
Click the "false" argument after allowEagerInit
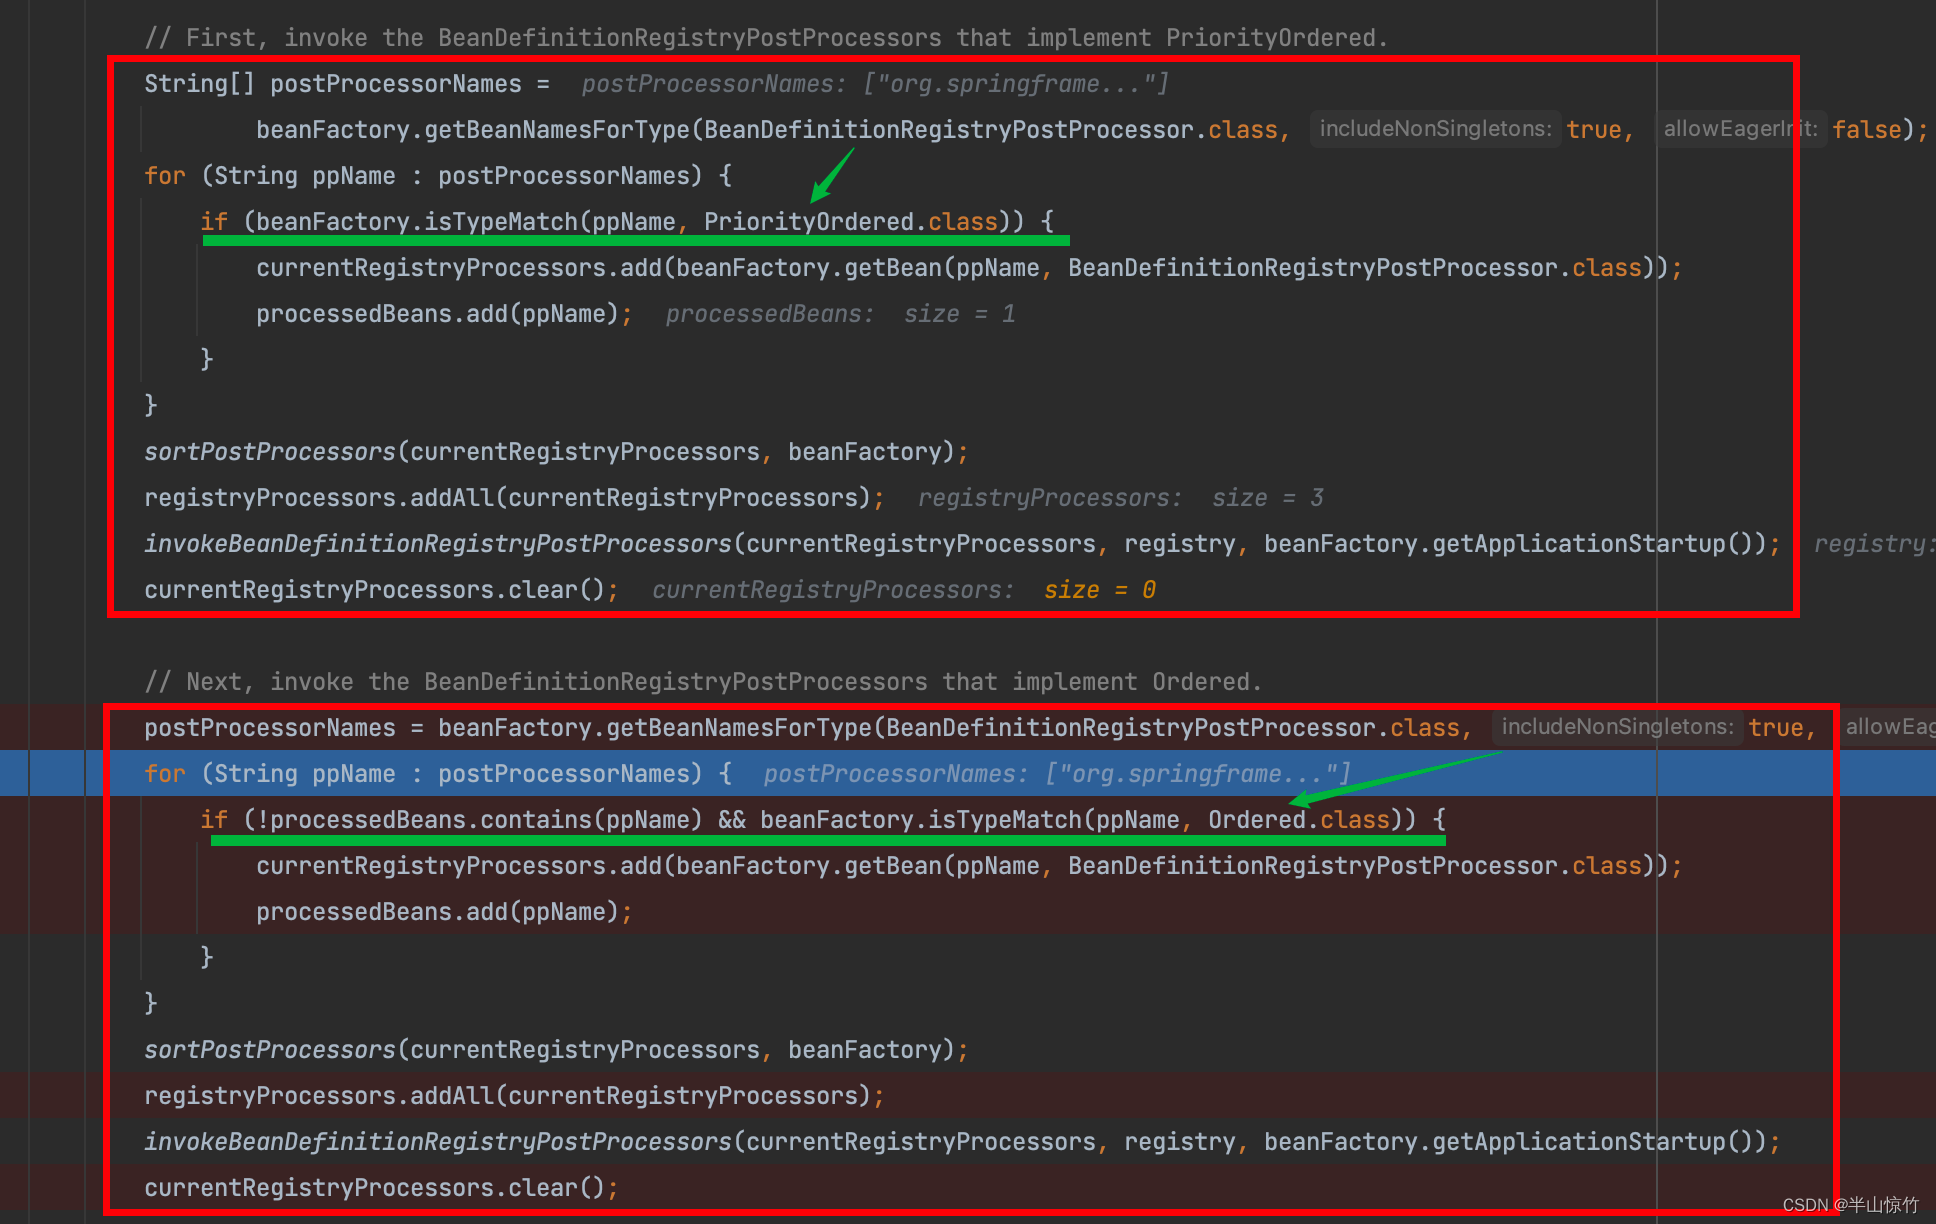(1866, 130)
